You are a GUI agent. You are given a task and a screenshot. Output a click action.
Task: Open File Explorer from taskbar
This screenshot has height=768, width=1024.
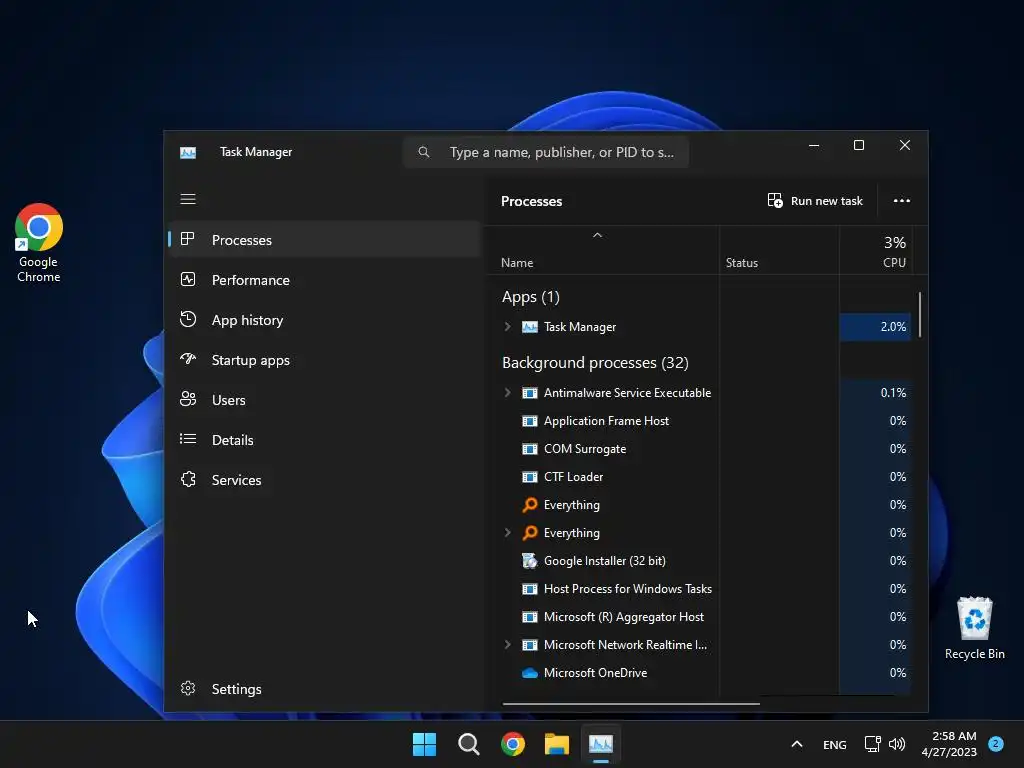[x=557, y=744]
